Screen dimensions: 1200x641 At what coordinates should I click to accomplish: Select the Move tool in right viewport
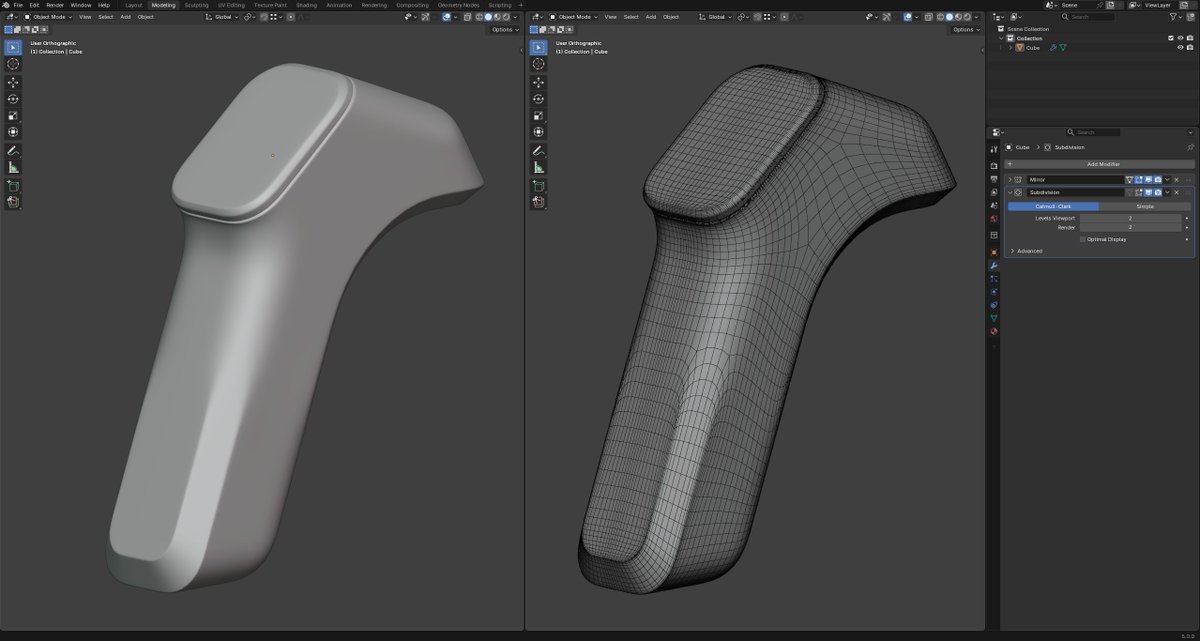point(539,82)
